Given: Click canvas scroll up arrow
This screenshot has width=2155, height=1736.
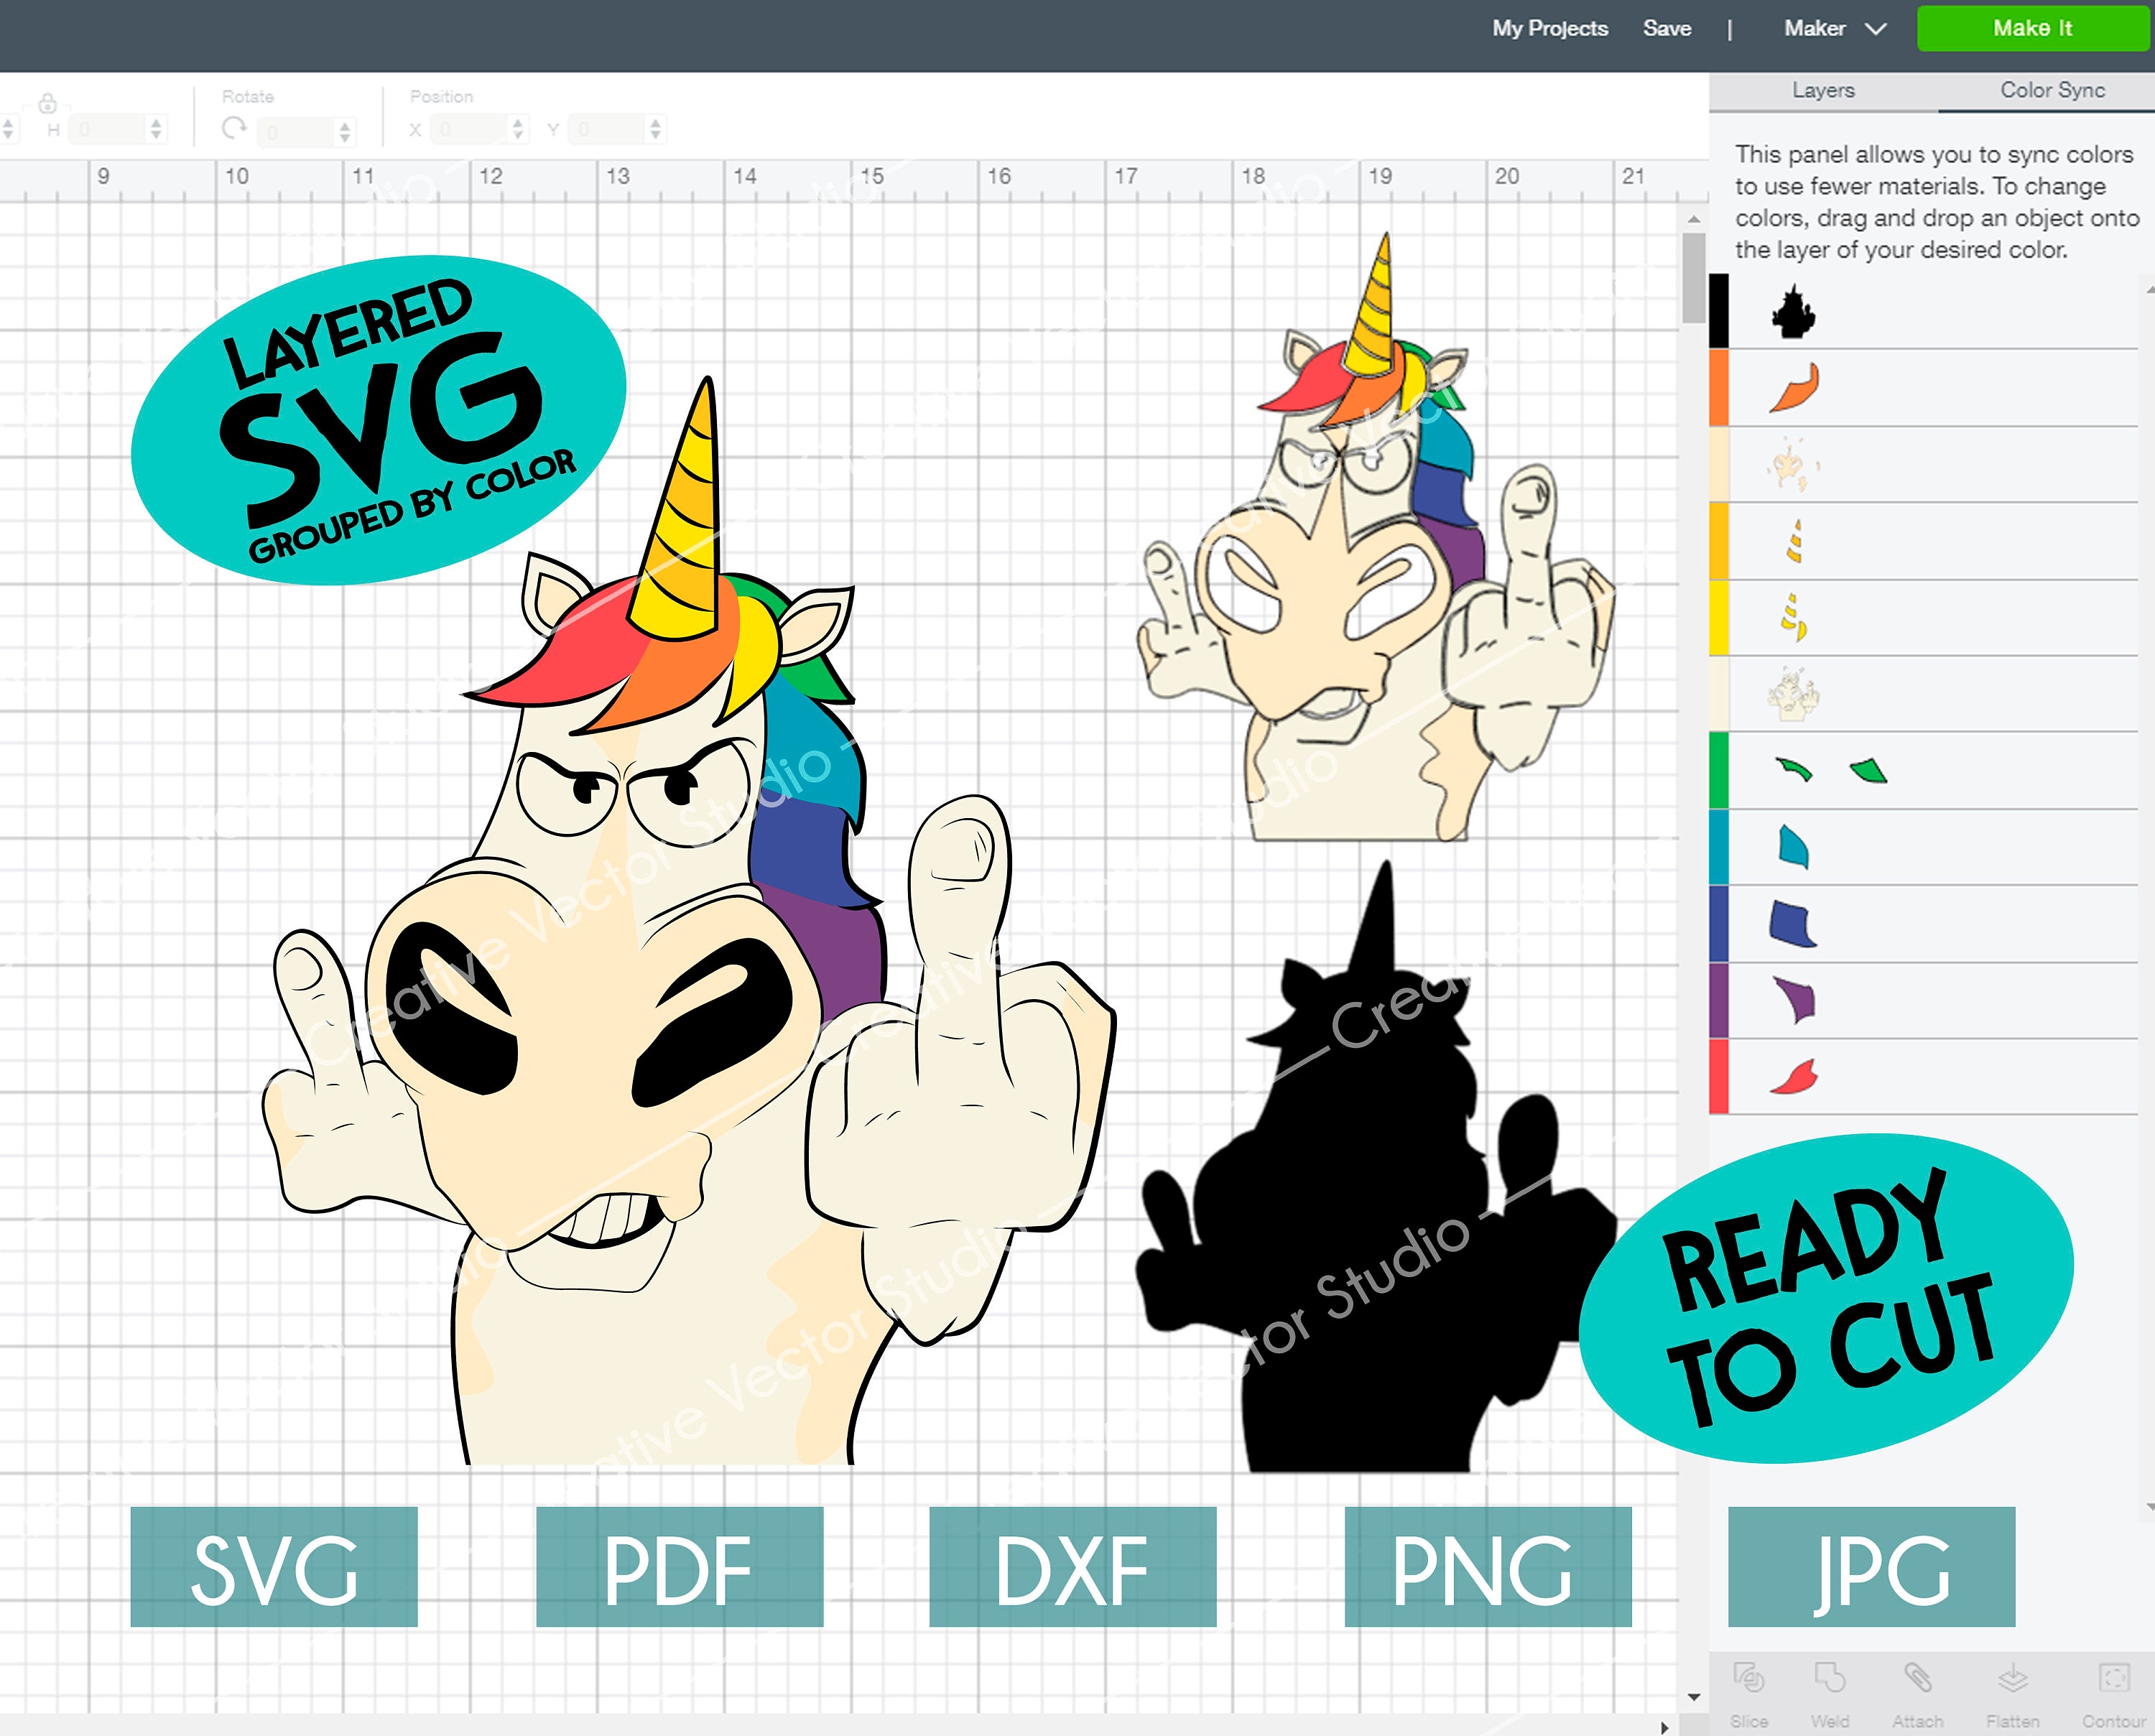Looking at the screenshot, I should tap(1693, 218).
